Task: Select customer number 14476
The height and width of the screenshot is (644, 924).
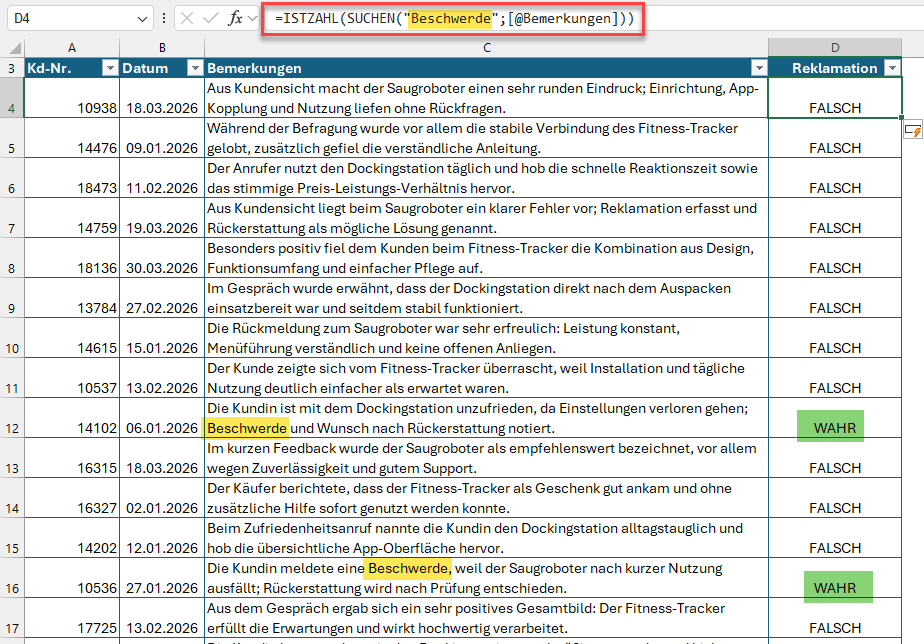Action: (x=72, y=138)
